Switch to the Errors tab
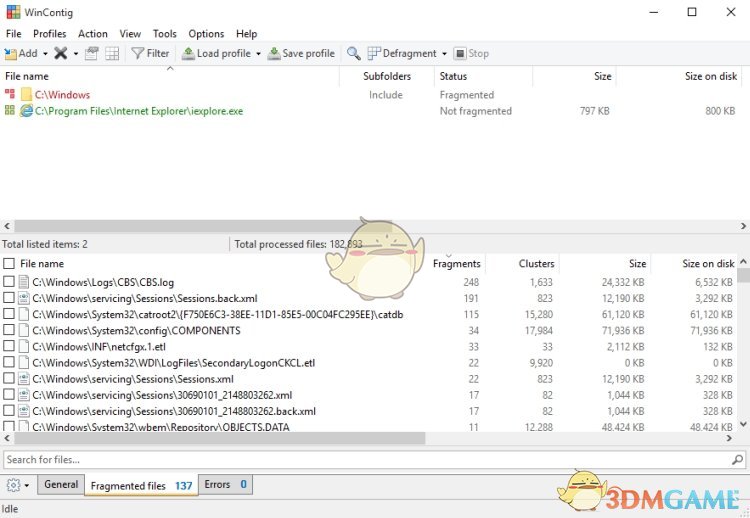The image size is (750, 518). pos(225,485)
